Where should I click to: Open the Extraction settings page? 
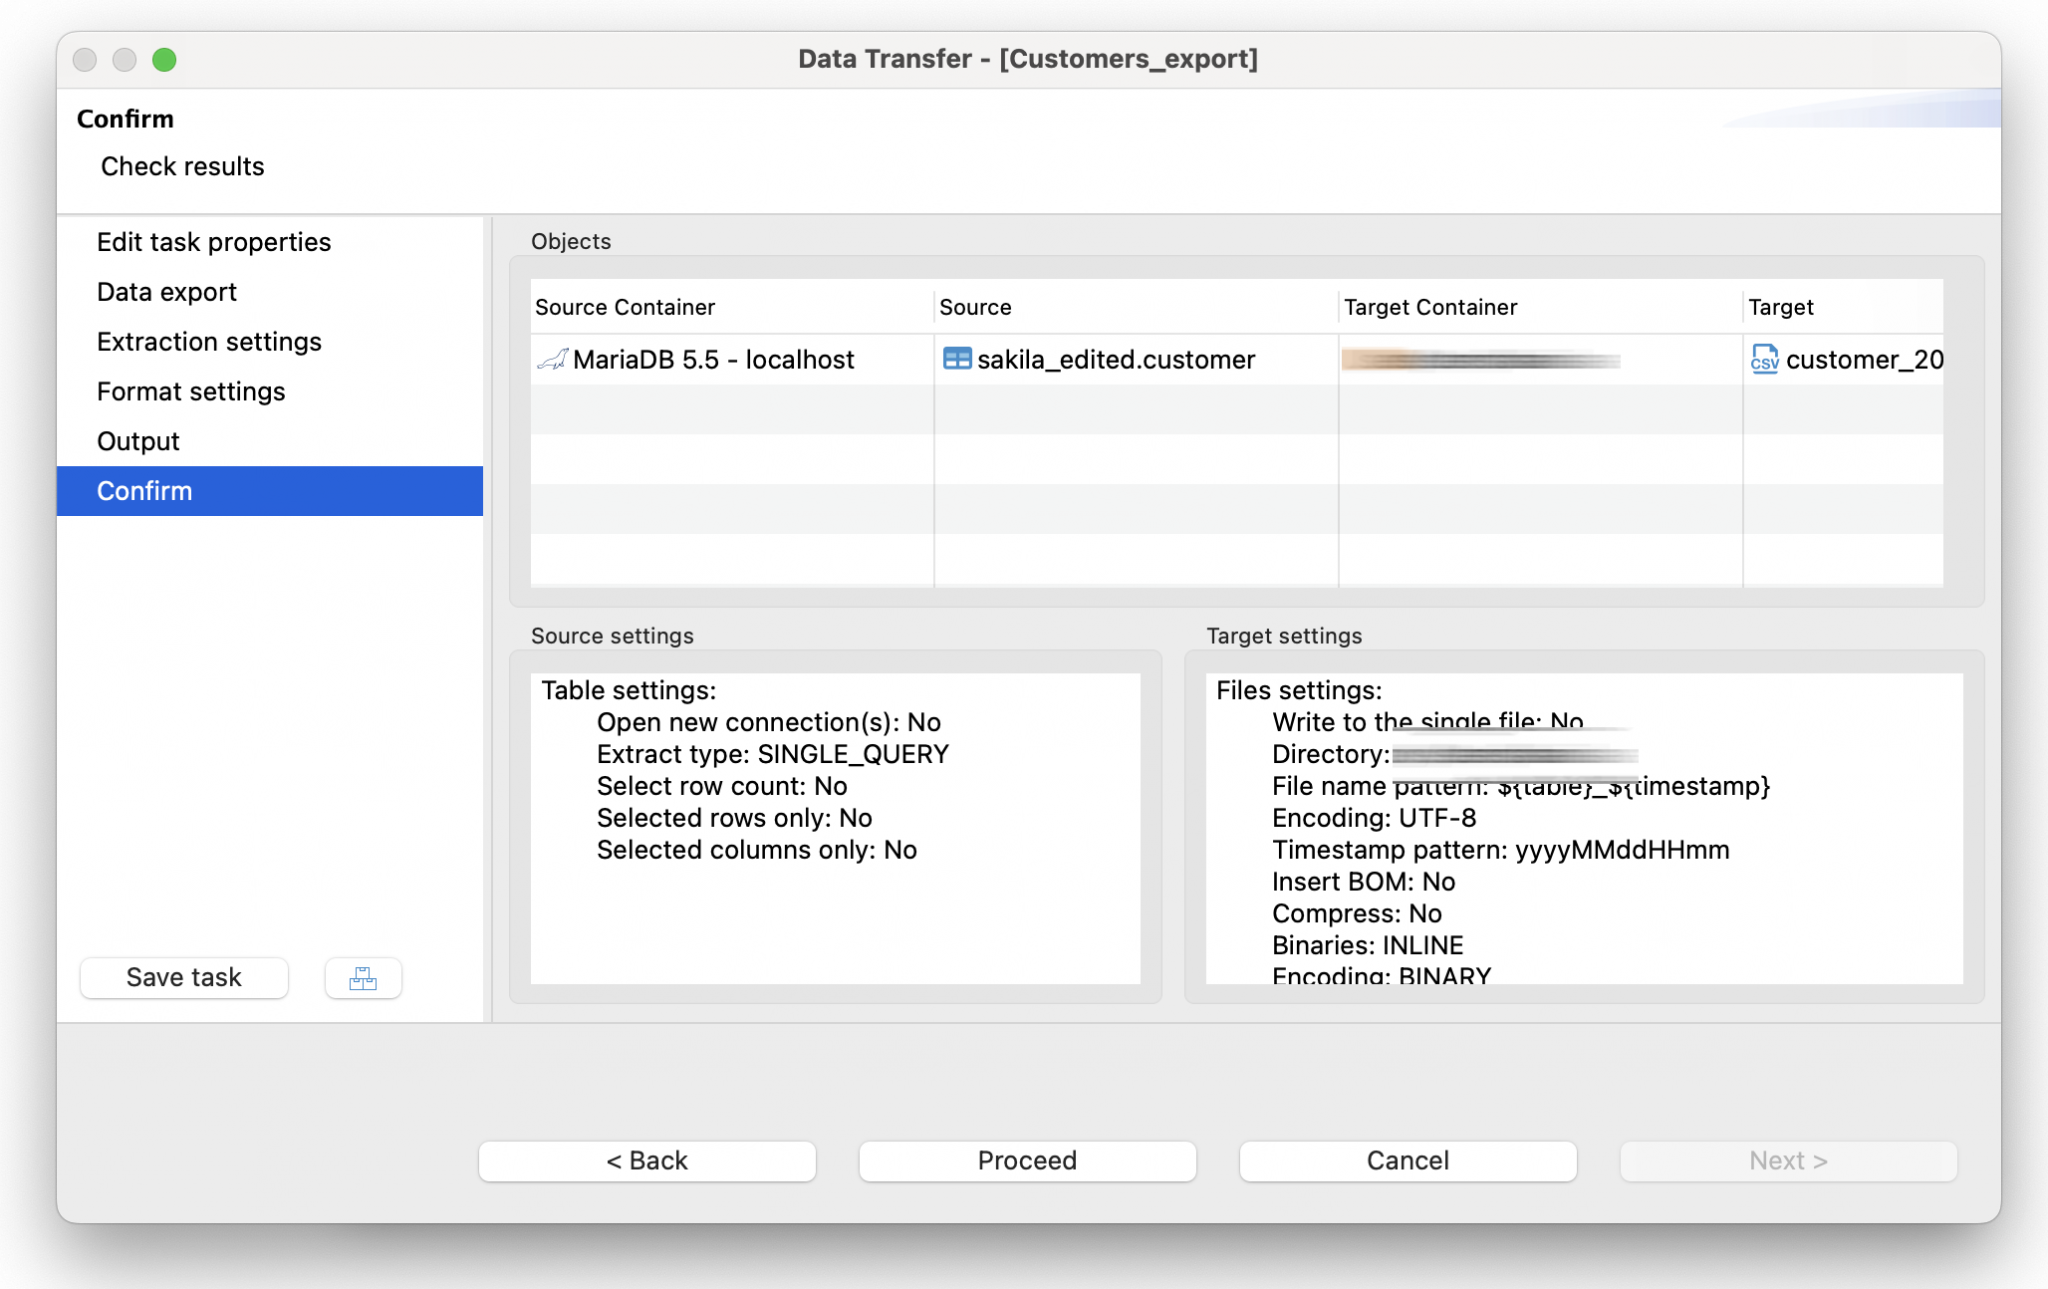209,341
